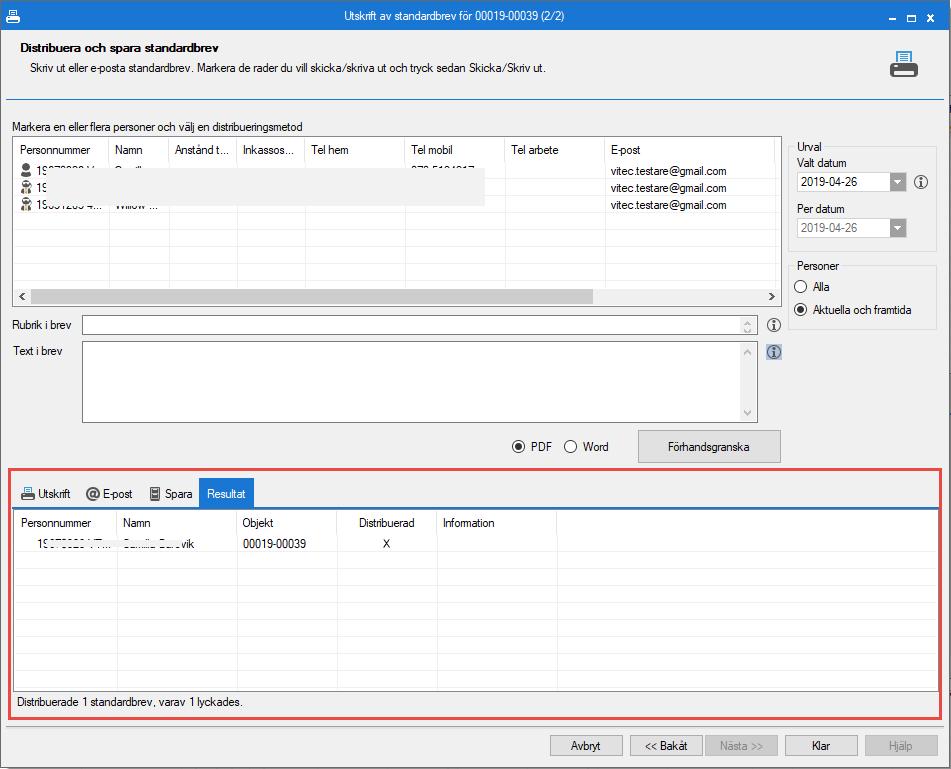Click the Namn column header in top list
This screenshot has width=951, height=769.
point(129,150)
